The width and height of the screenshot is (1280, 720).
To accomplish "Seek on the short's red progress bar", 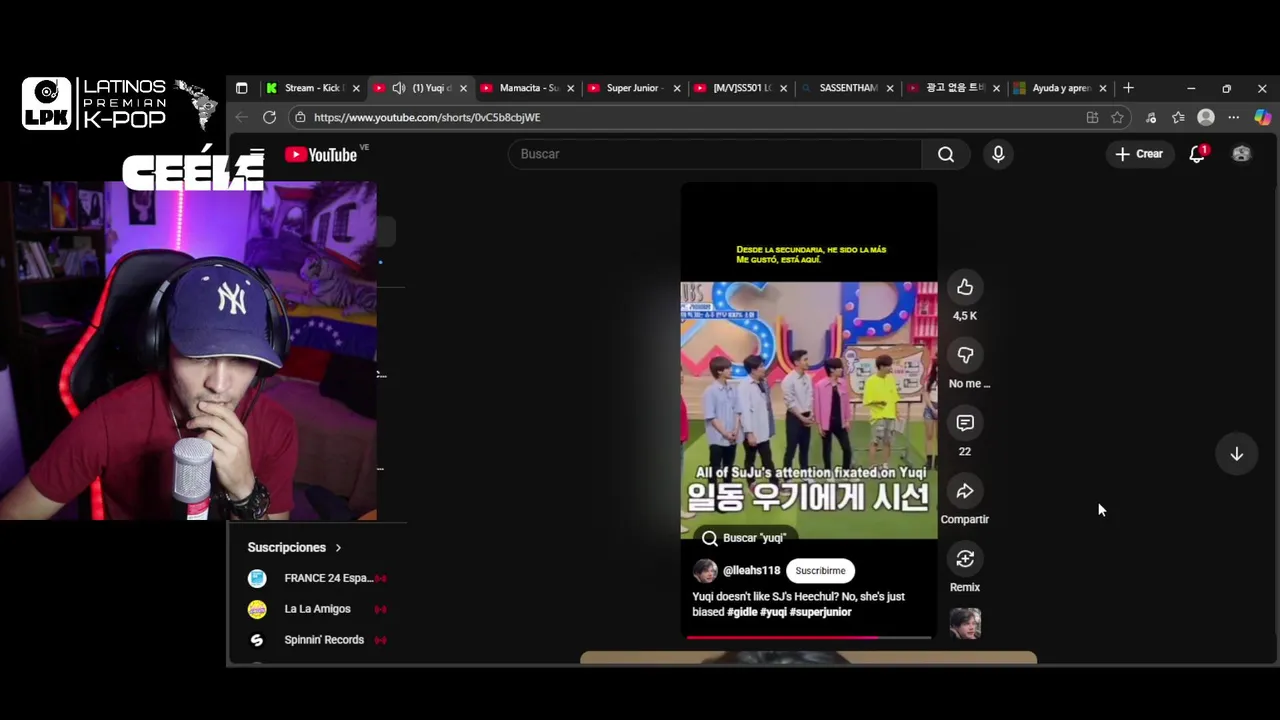I will tap(809, 636).
